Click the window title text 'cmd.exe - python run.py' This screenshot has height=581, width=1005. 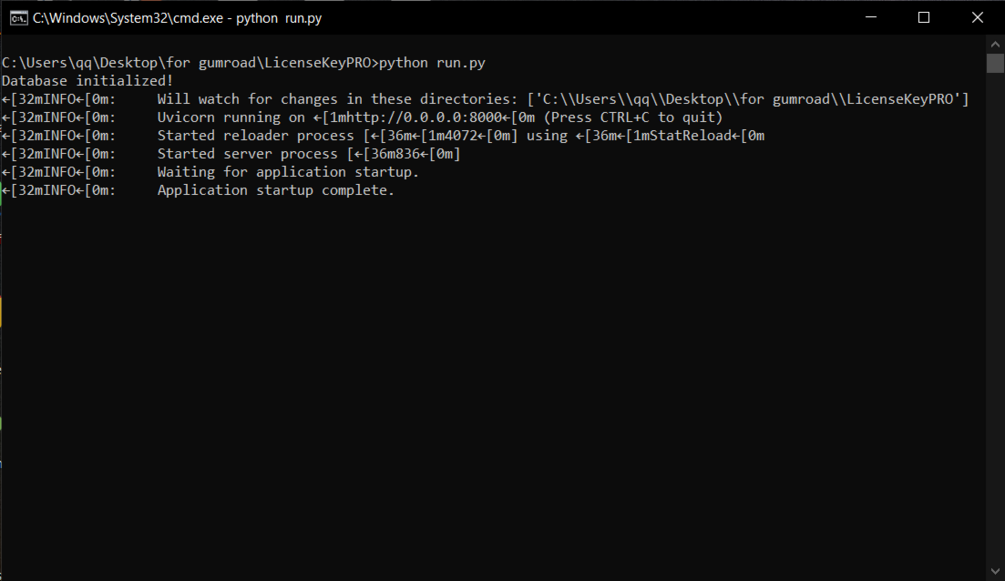pos(178,18)
